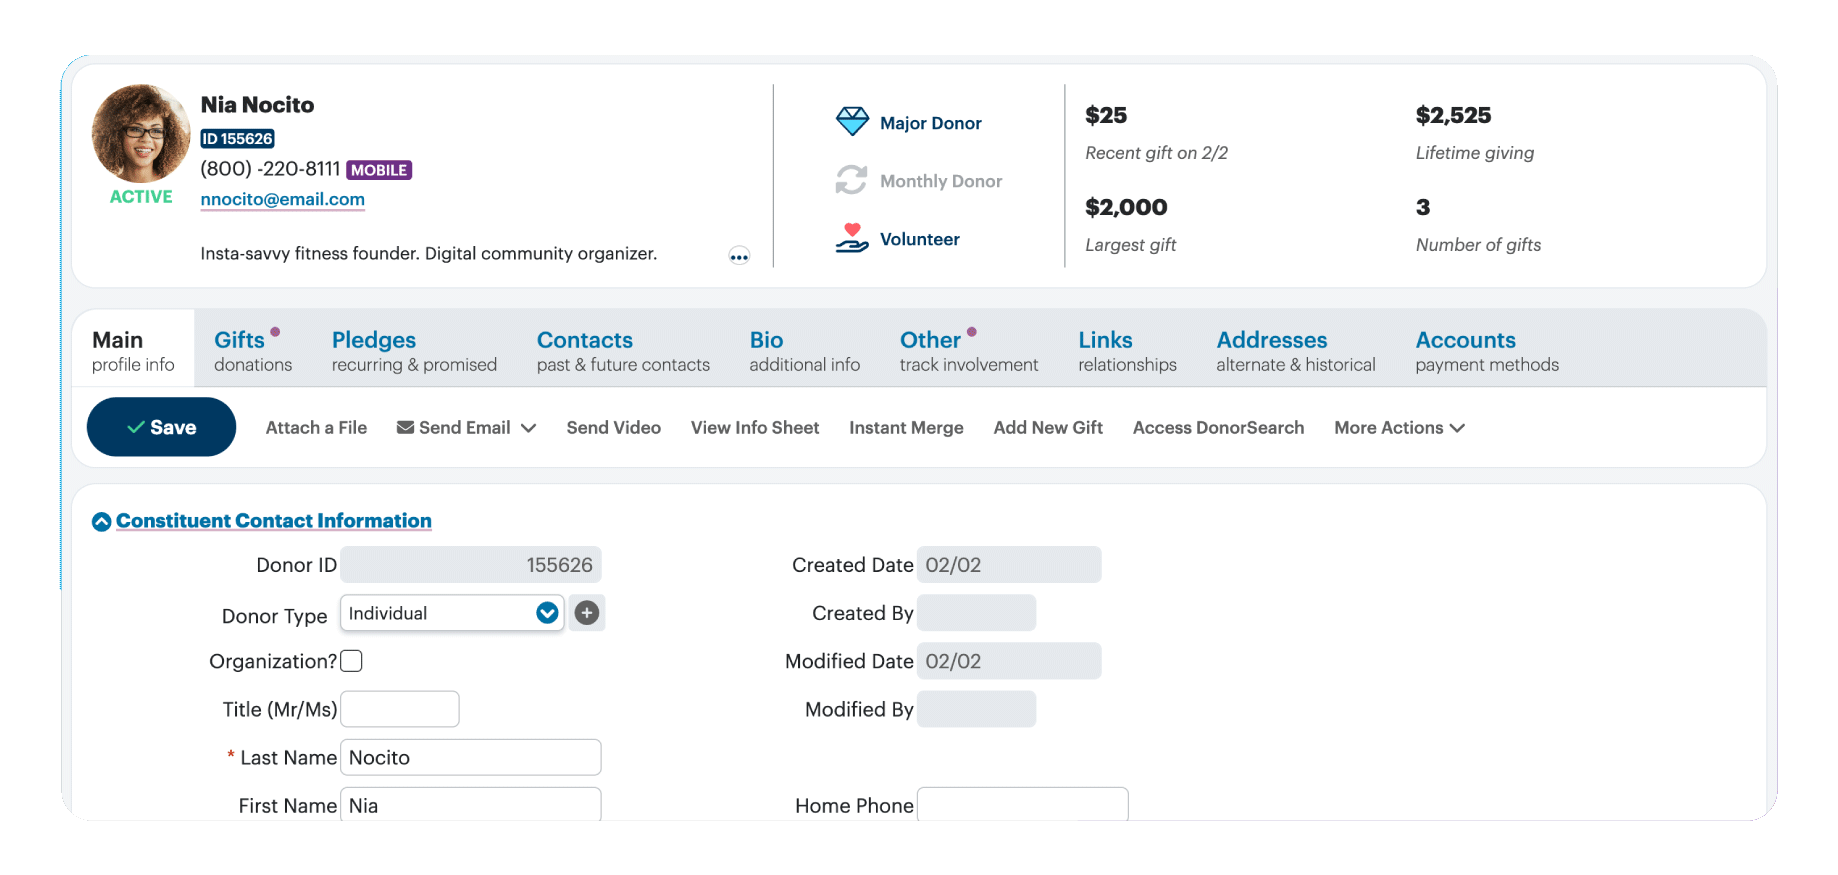Click the collapse arrow icon by Constituent Contact Information
Image resolution: width=1838 pixels, height=875 pixels.
(101, 522)
